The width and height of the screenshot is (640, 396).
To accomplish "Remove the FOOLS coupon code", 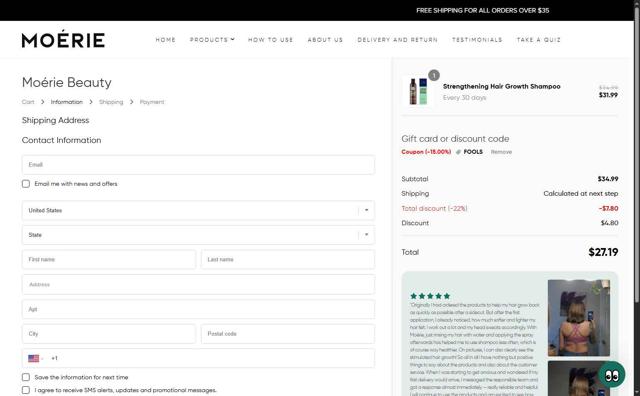I will pos(501,152).
